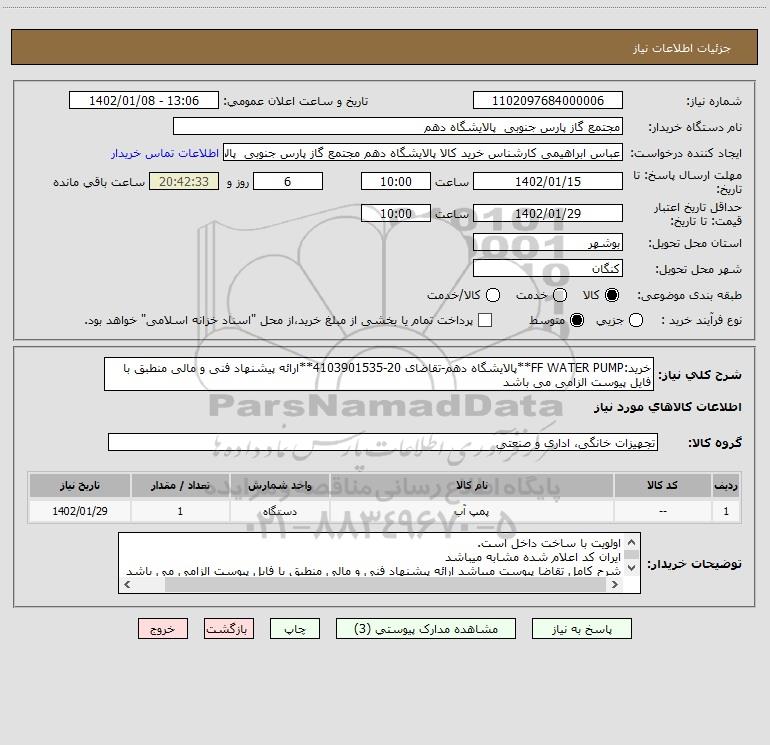Choose the متوسط purchase type option

[x=577, y=320]
